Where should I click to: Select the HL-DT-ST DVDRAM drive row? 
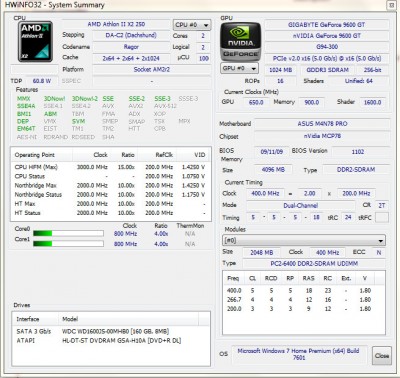pyautogui.click(x=110, y=341)
